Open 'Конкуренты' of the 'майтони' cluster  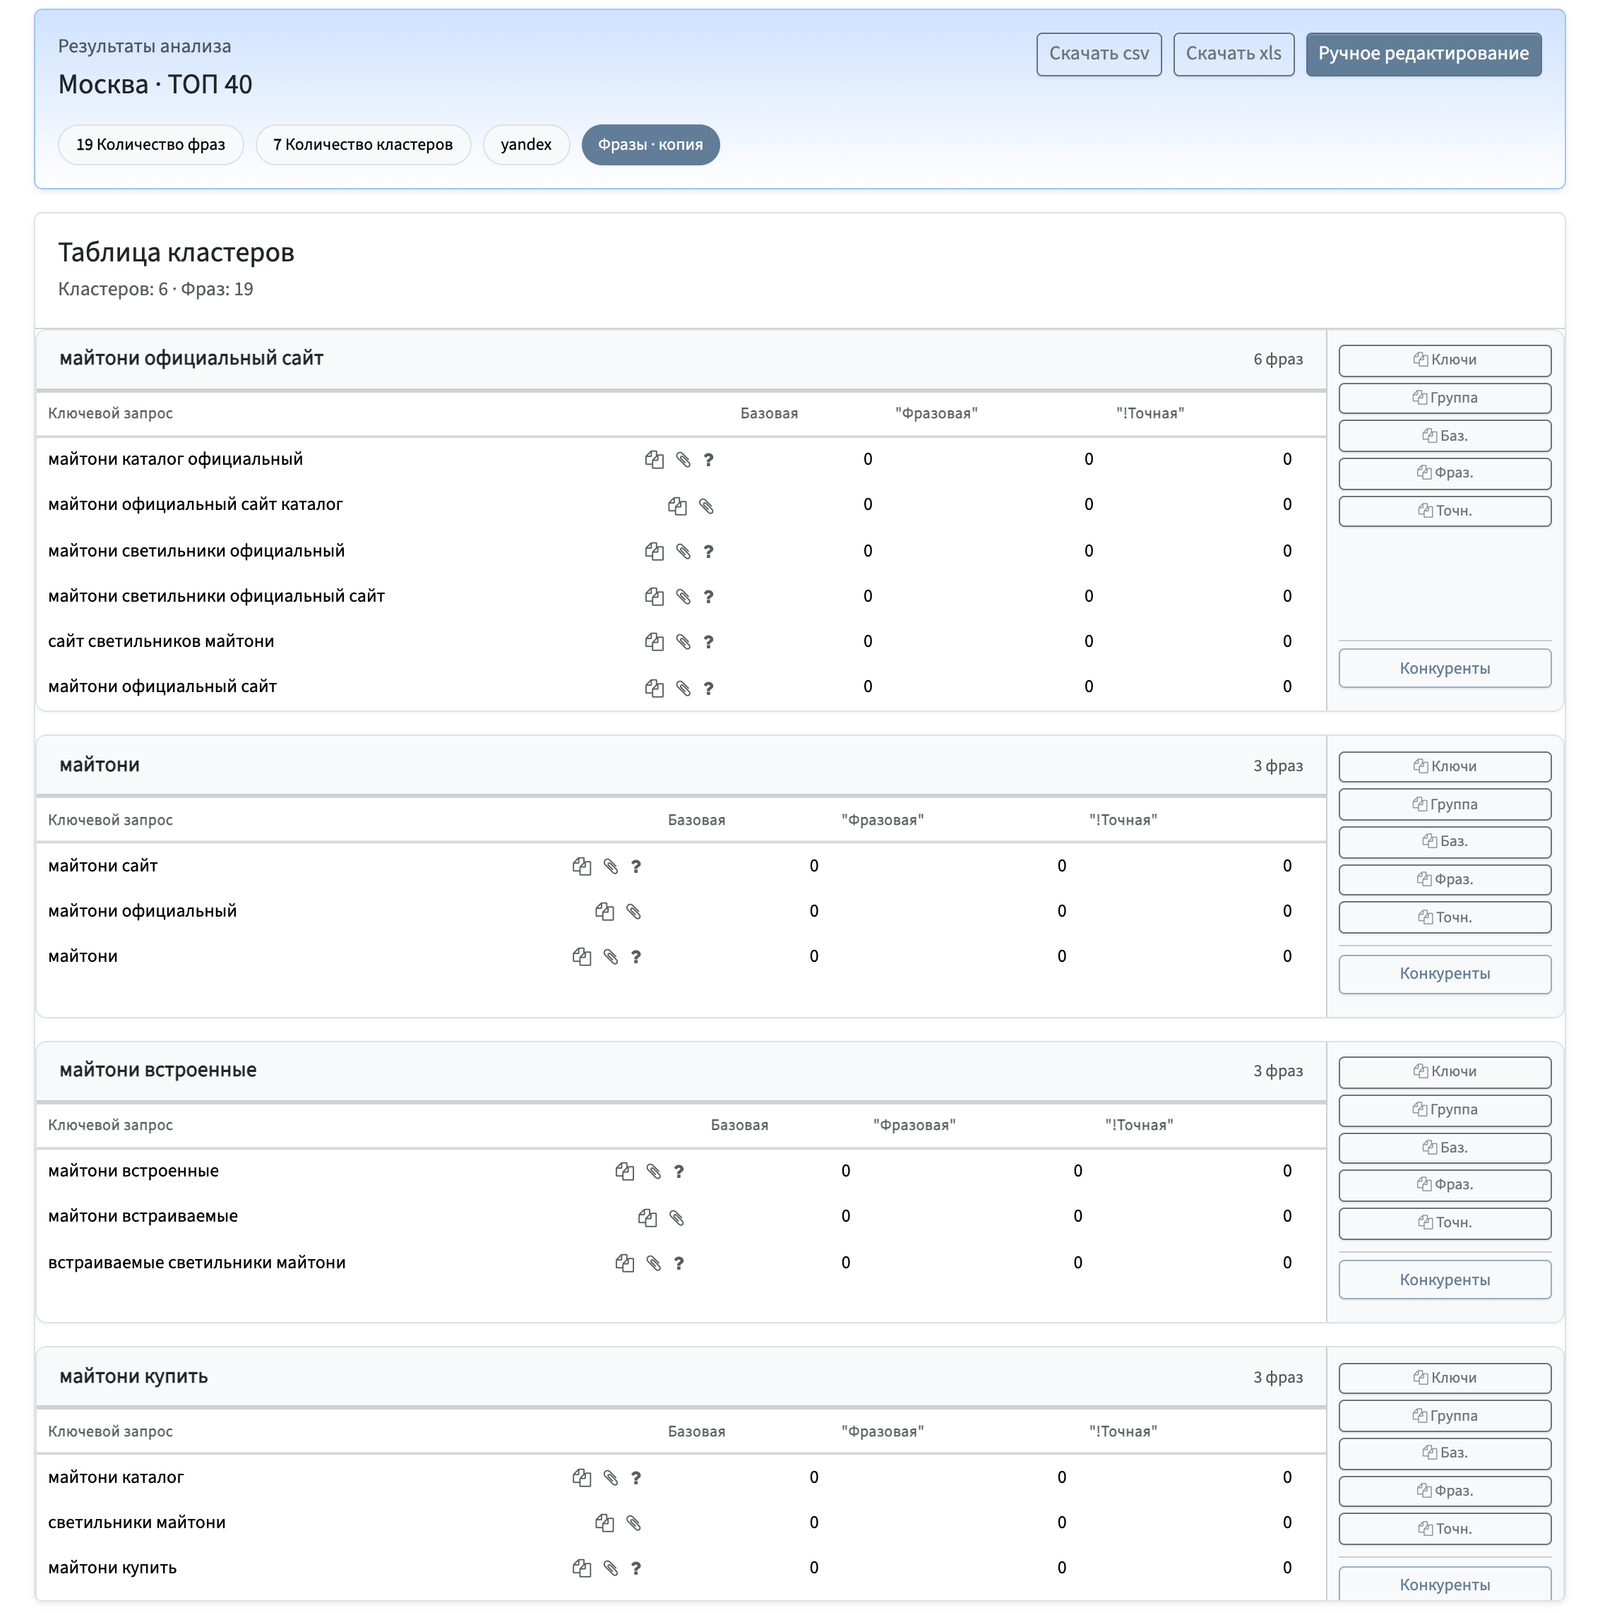pos(1445,974)
